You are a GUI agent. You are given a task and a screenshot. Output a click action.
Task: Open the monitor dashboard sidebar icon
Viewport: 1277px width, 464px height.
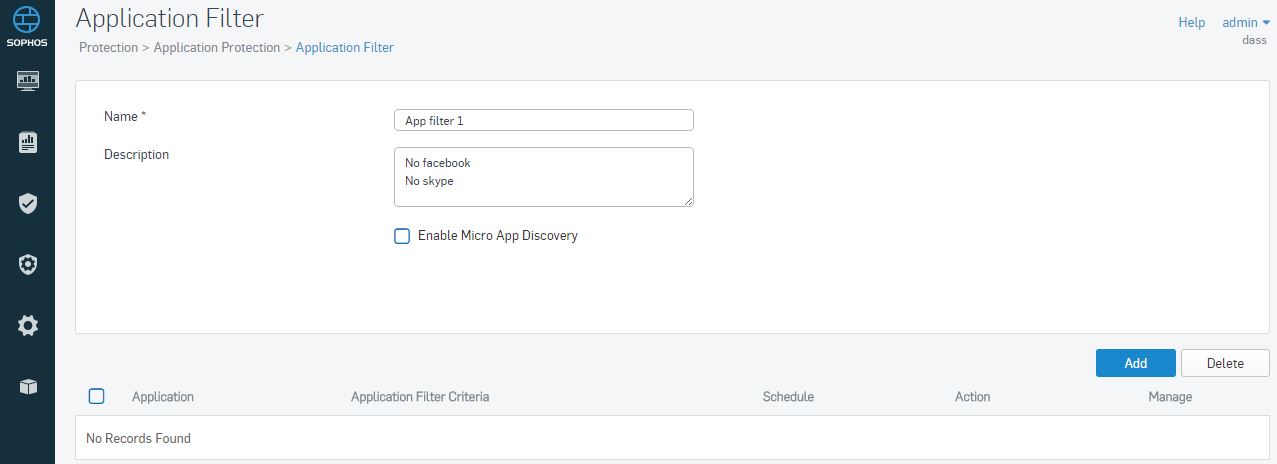(28, 80)
